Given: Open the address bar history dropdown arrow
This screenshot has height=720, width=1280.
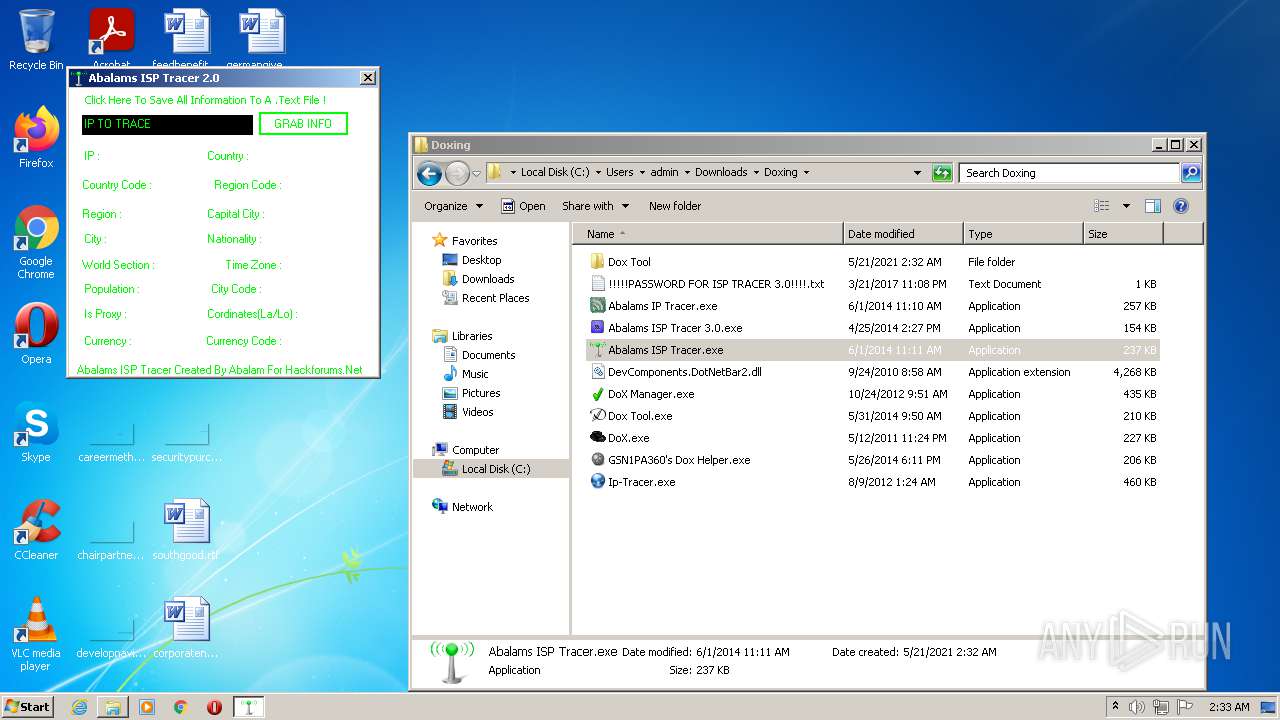Looking at the screenshot, I should 917,173.
